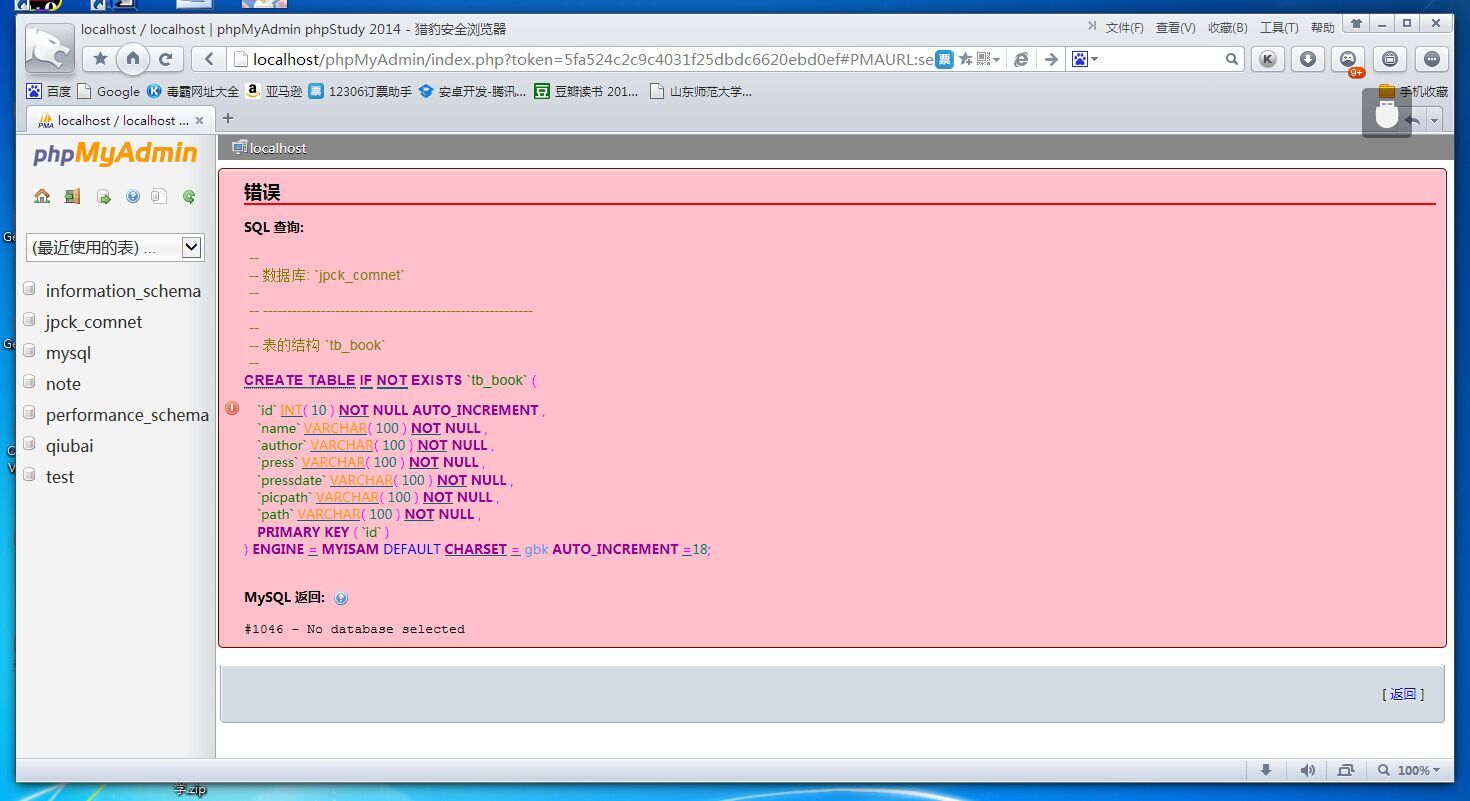Screen dimensions: 1470x801
Task: Open the K security toolbar button
Action: [1267, 59]
